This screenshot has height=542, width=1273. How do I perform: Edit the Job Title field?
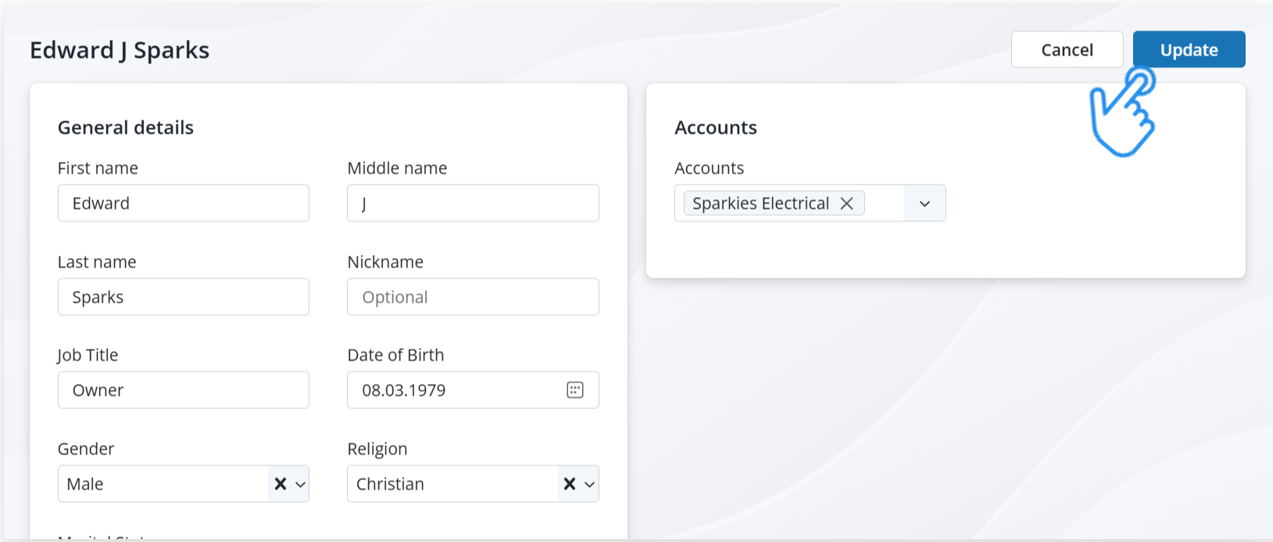click(183, 390)
